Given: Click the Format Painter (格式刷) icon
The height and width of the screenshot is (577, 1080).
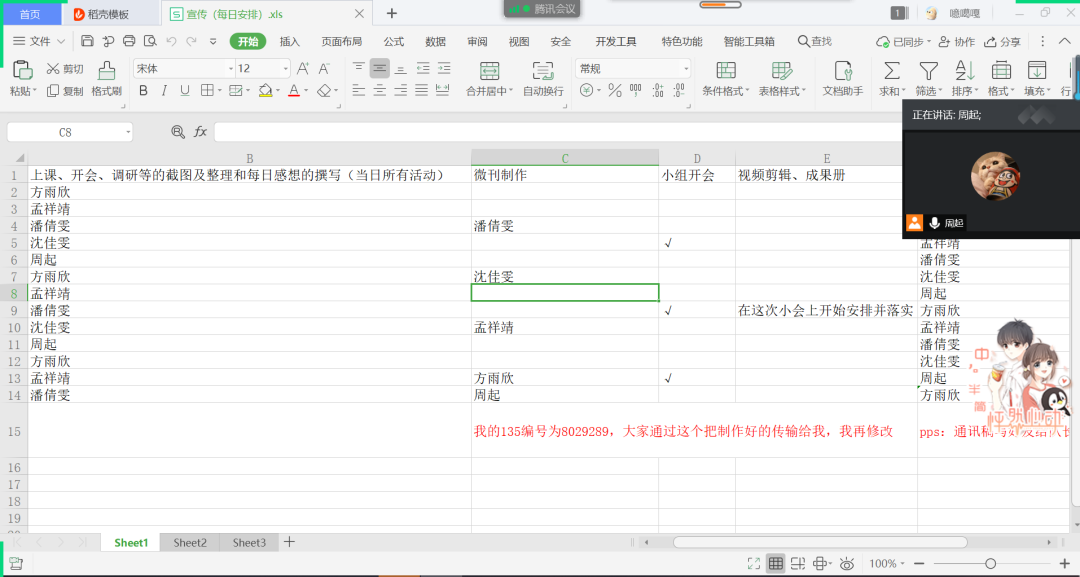Looking at the screenshot, I should coord(106,71).
